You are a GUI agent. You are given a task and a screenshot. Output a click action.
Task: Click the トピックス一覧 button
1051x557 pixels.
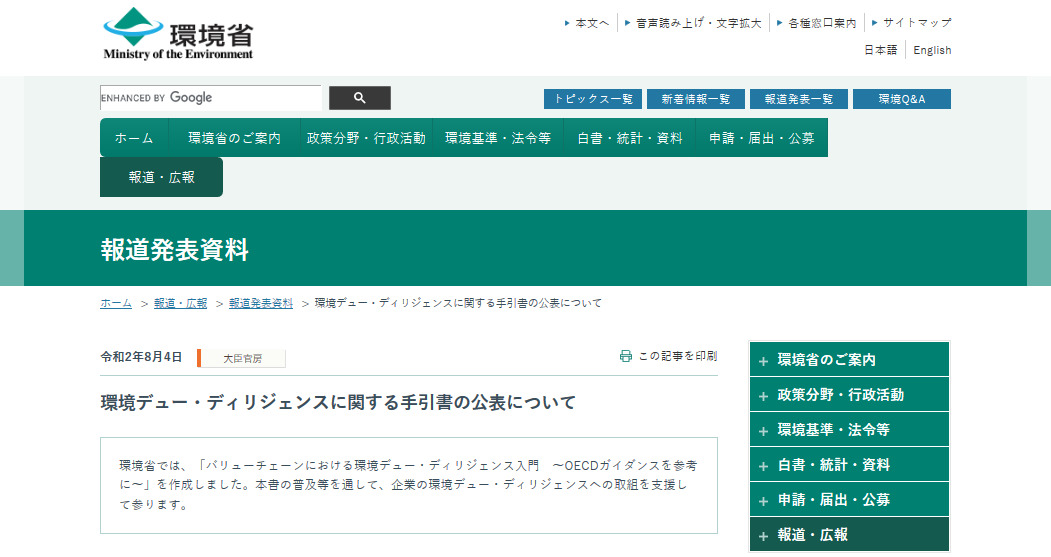(593, 99)
